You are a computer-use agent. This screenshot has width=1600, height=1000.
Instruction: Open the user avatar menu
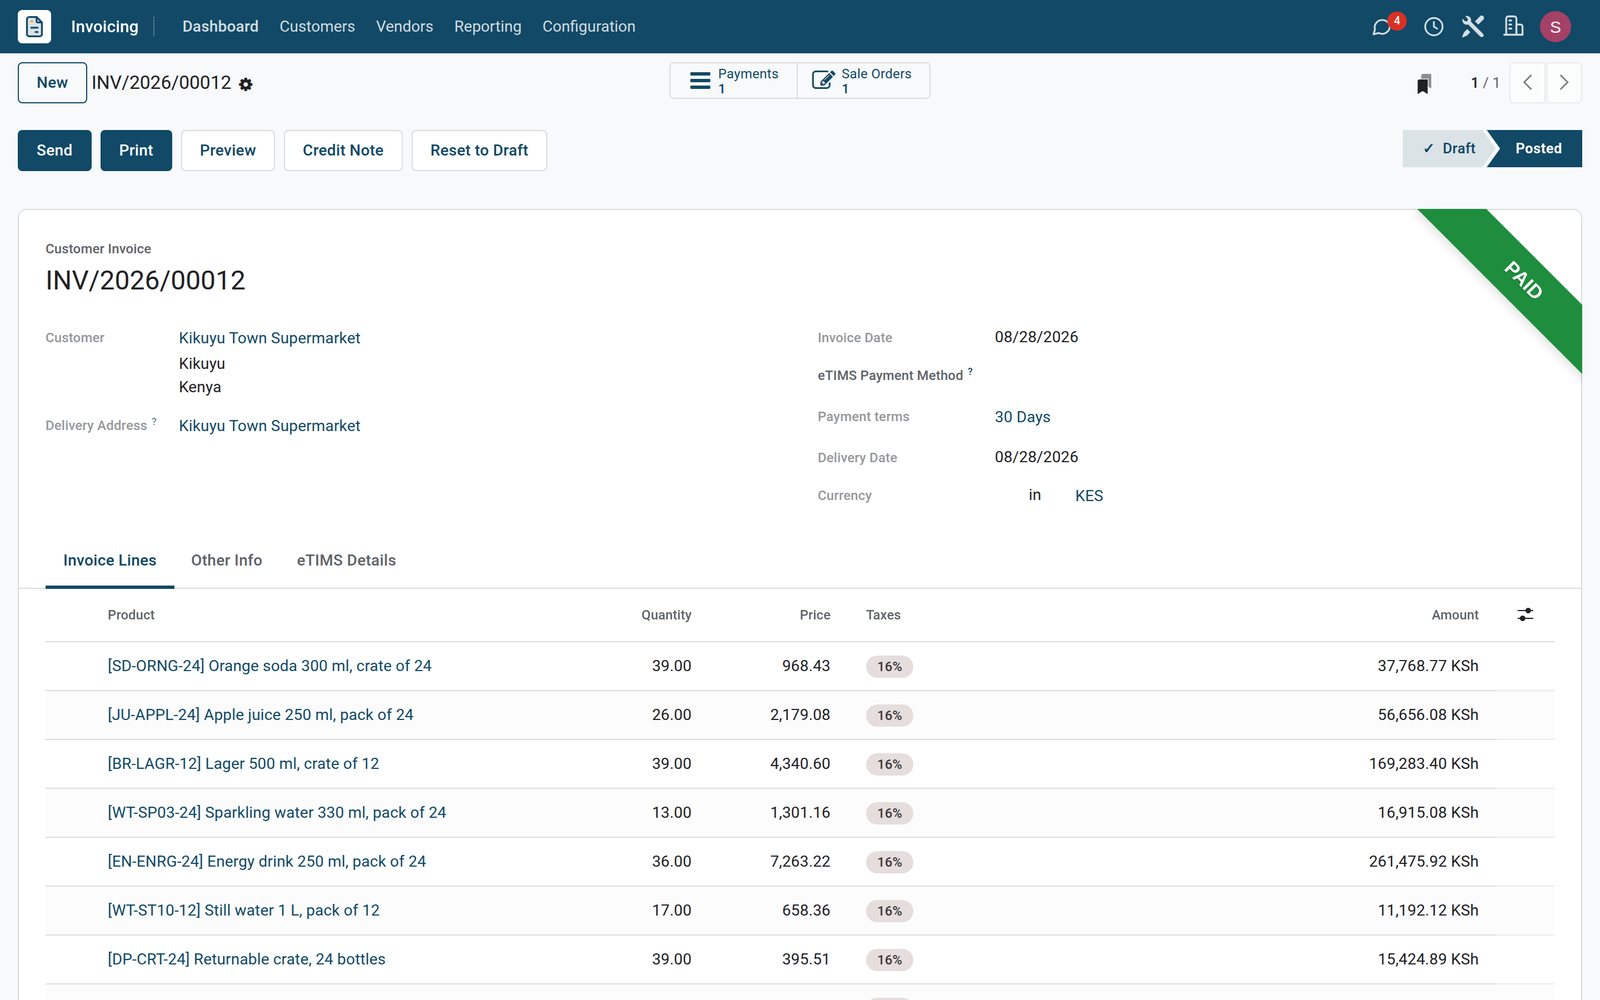tap(1555, 27)
